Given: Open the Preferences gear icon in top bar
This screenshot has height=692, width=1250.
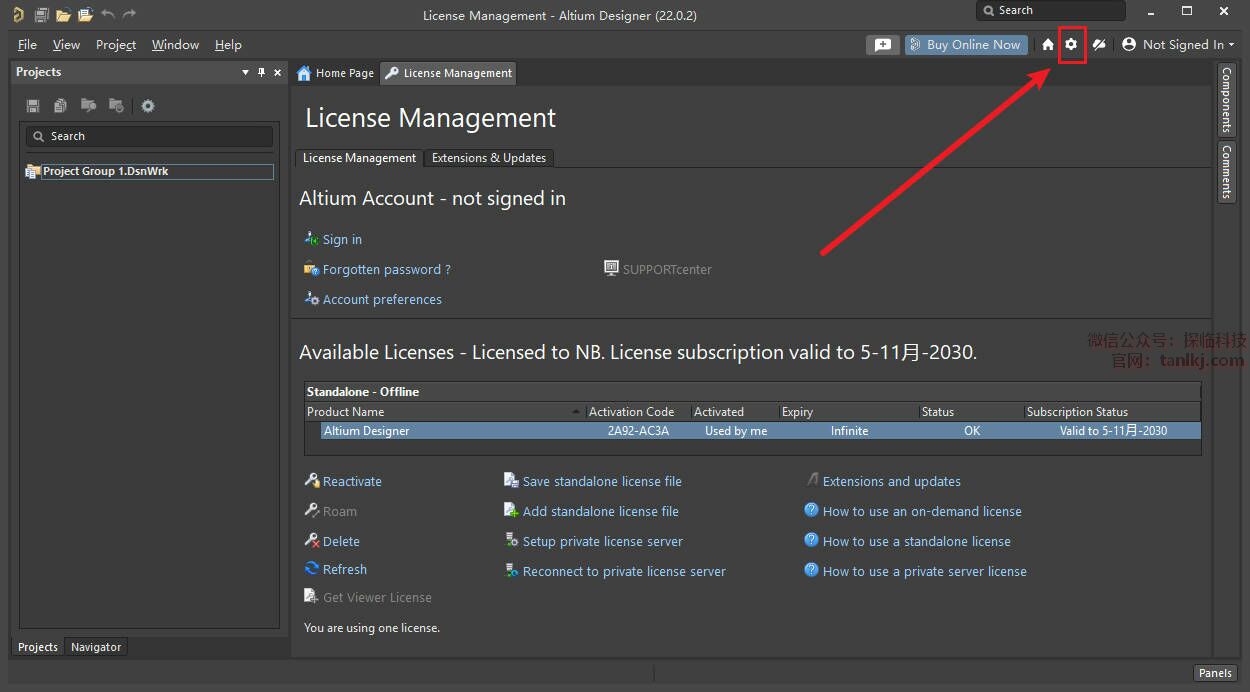Looking at the screenshot, I should click(1071, 44).
